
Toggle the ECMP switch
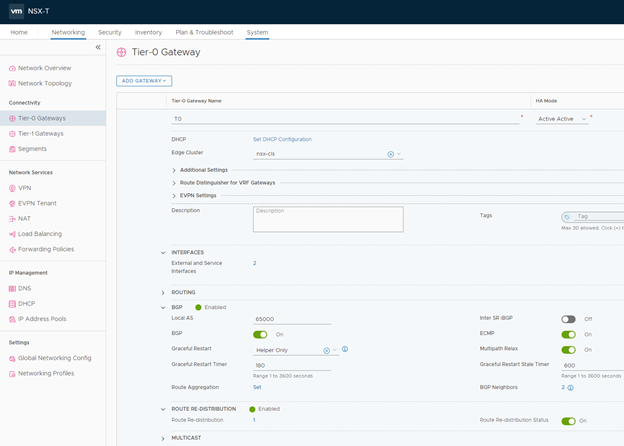tap(568, 335)
